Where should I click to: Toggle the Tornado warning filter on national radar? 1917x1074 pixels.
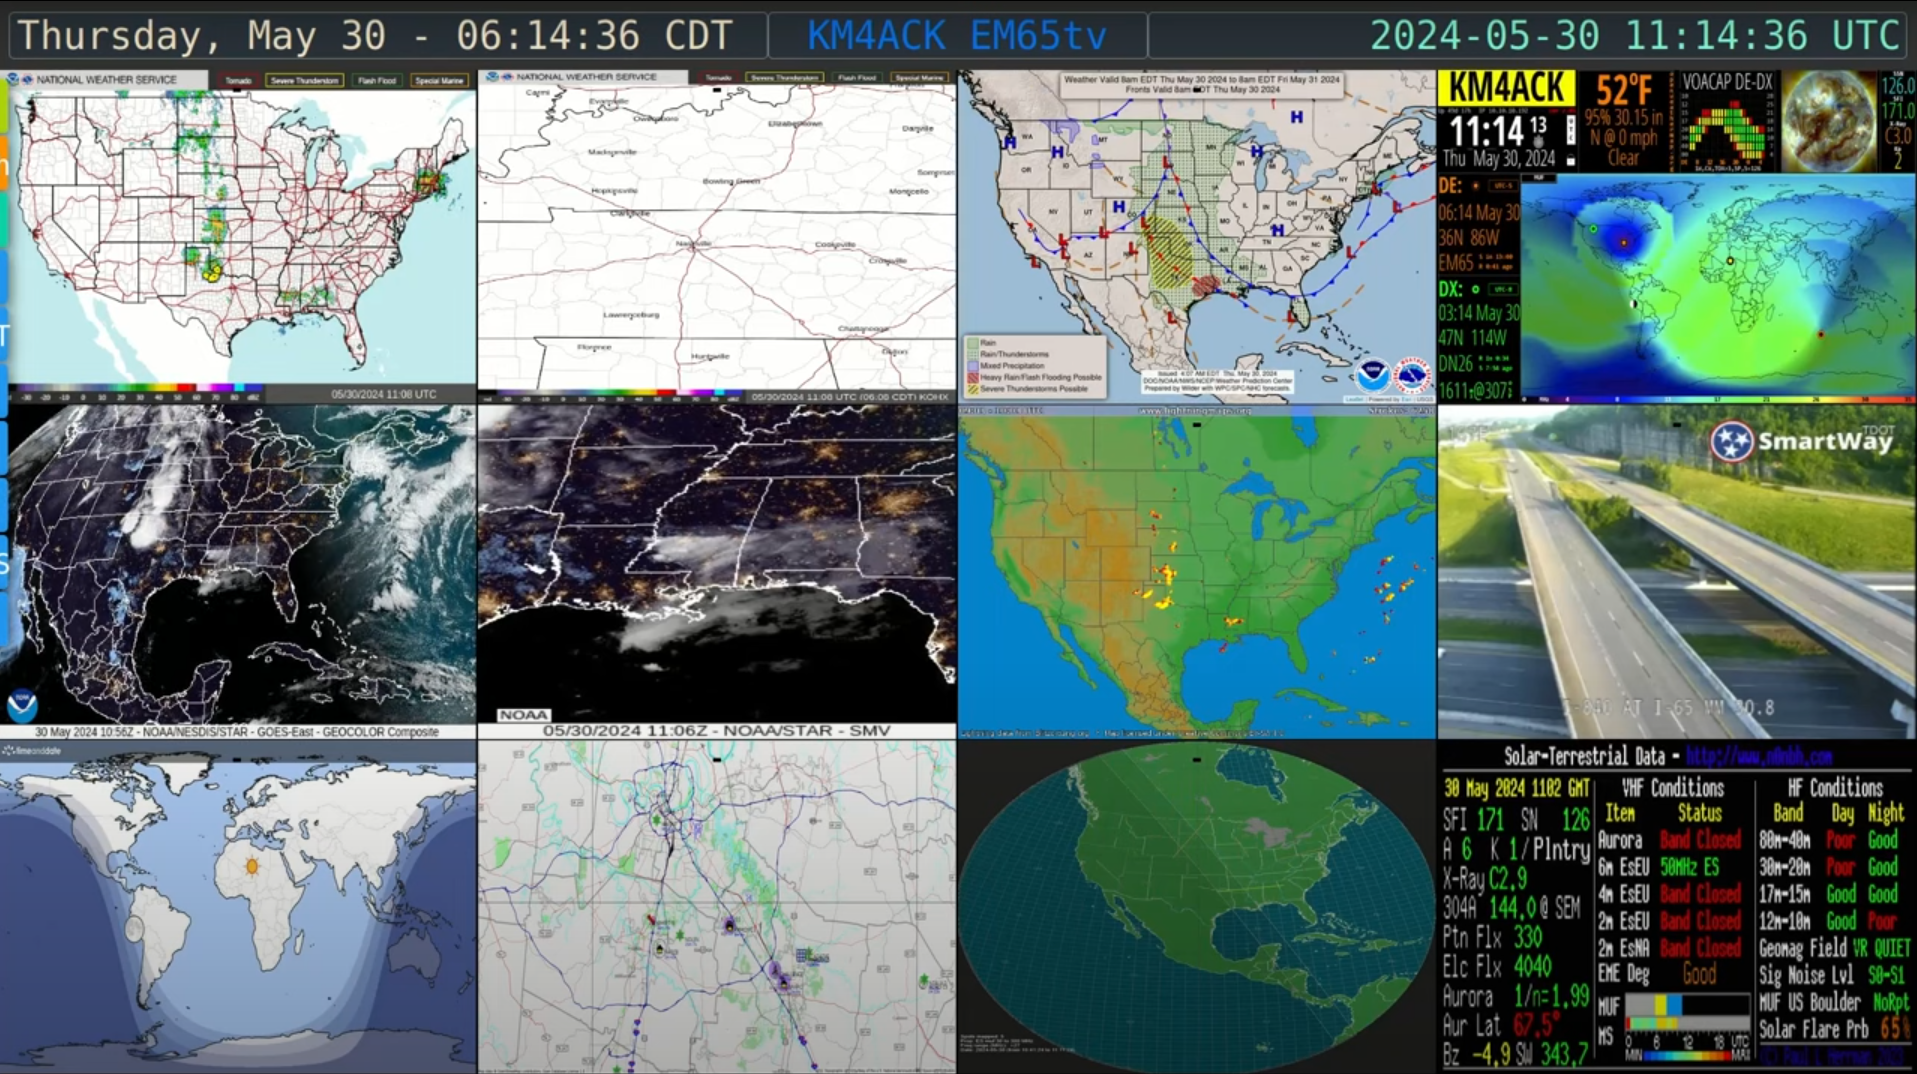click(x=238, y=80)
